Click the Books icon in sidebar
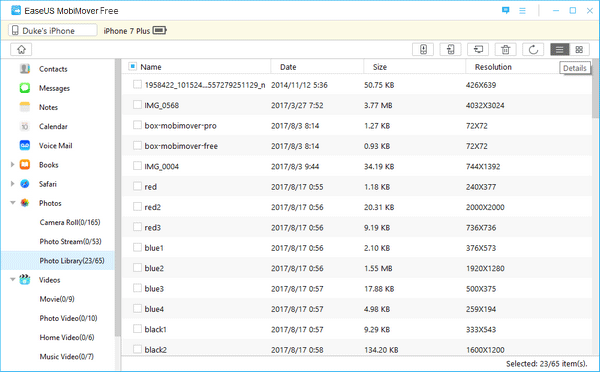 25,165
